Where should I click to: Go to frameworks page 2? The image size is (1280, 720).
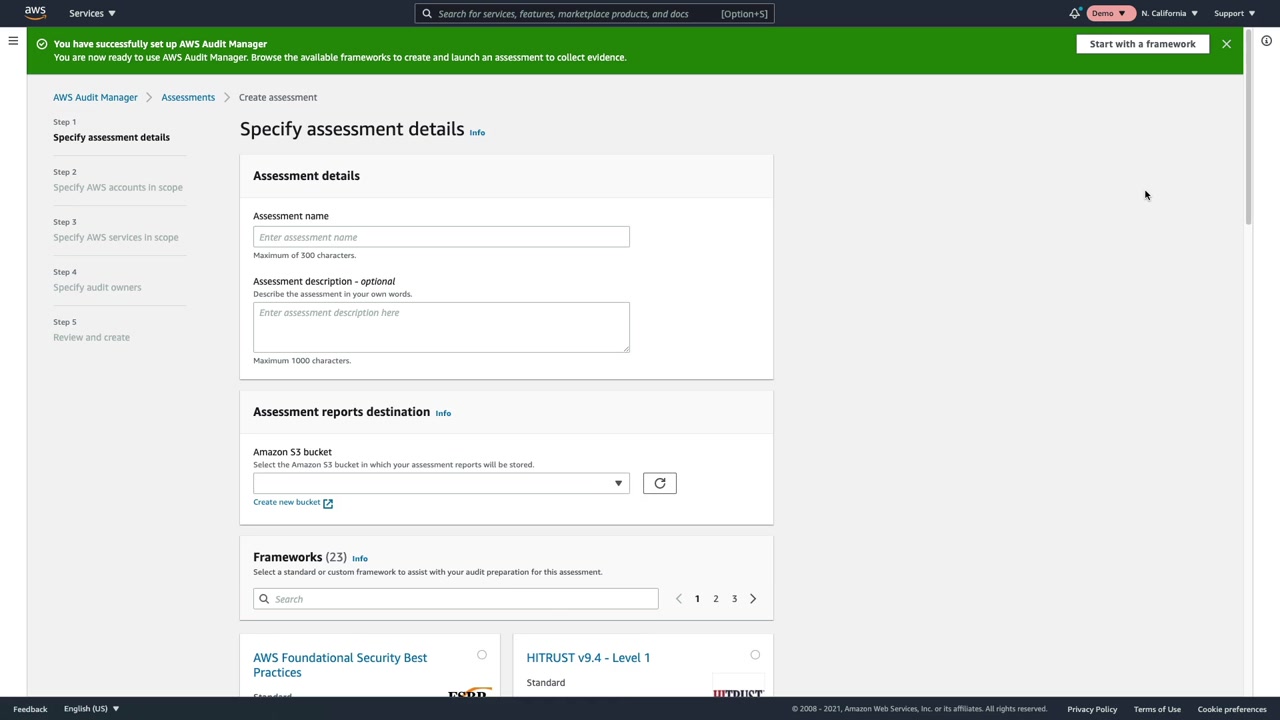pos(716,599)
